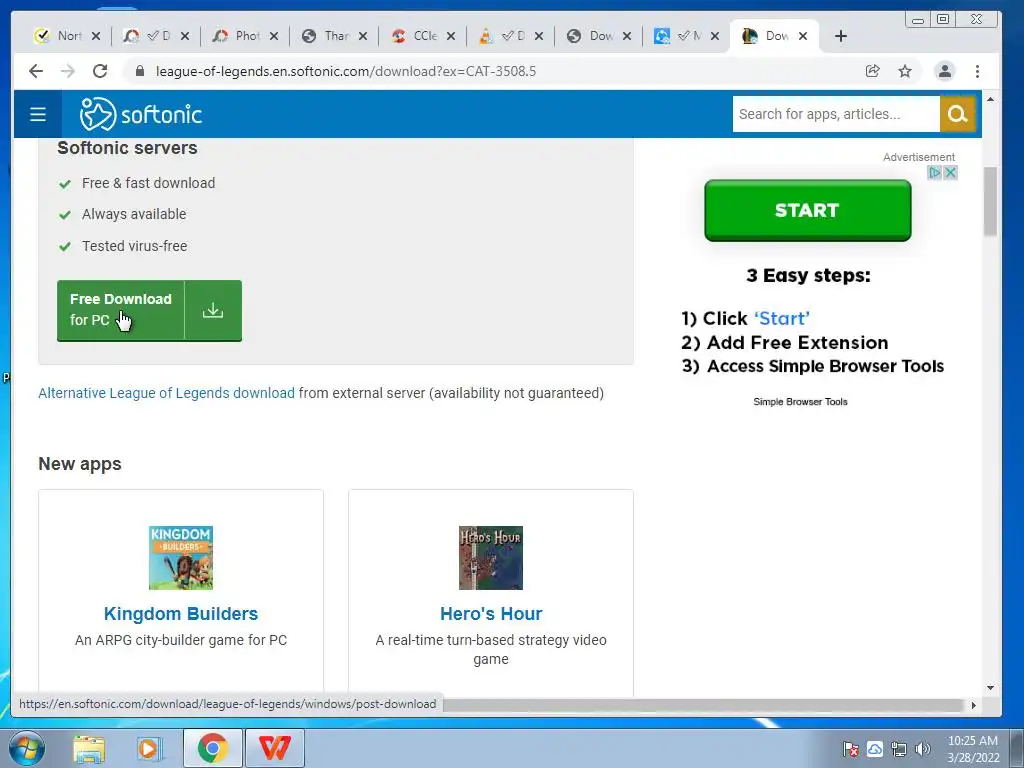Open a new tab with plus button

pyautogui.click(x=841, y=37)
